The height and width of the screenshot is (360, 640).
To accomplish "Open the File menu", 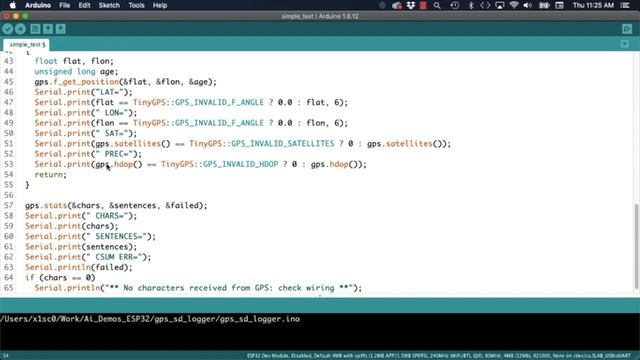I will (x=64, y=5).
